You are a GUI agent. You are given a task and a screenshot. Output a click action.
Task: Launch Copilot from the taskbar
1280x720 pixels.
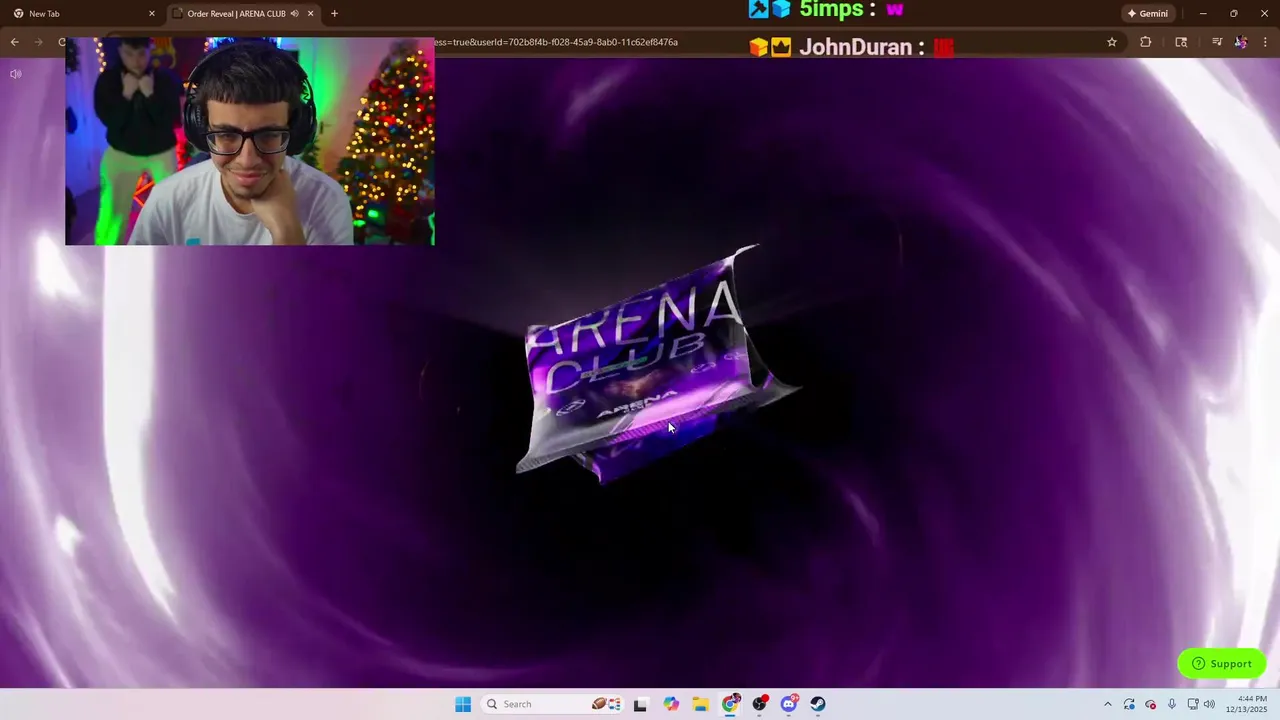coord(671,704)
